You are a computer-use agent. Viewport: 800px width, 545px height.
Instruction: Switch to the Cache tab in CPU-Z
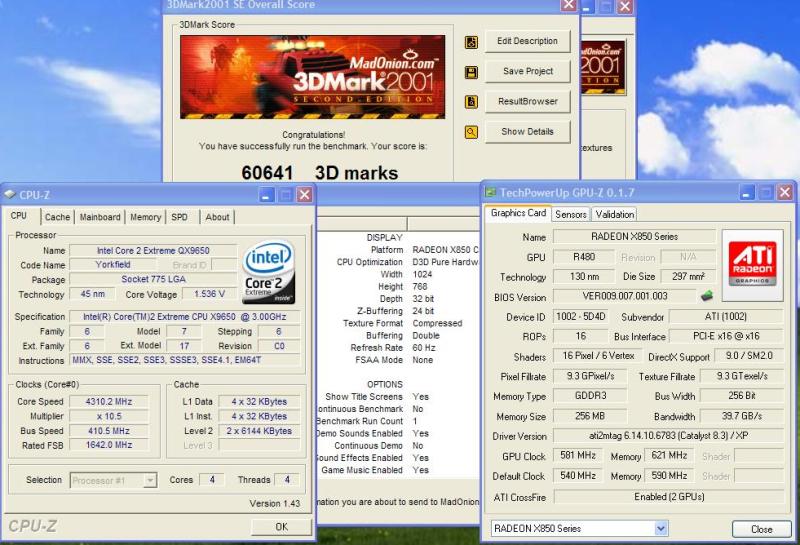point(57,217)
